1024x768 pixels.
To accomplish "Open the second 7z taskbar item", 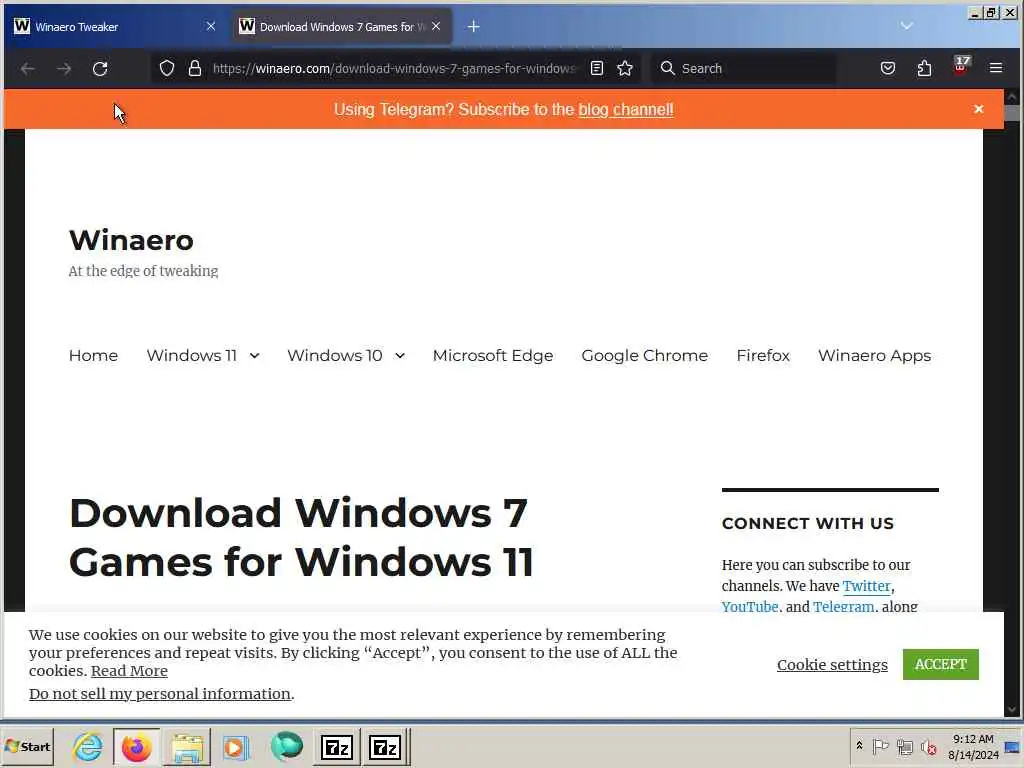I will click(385, 747).
